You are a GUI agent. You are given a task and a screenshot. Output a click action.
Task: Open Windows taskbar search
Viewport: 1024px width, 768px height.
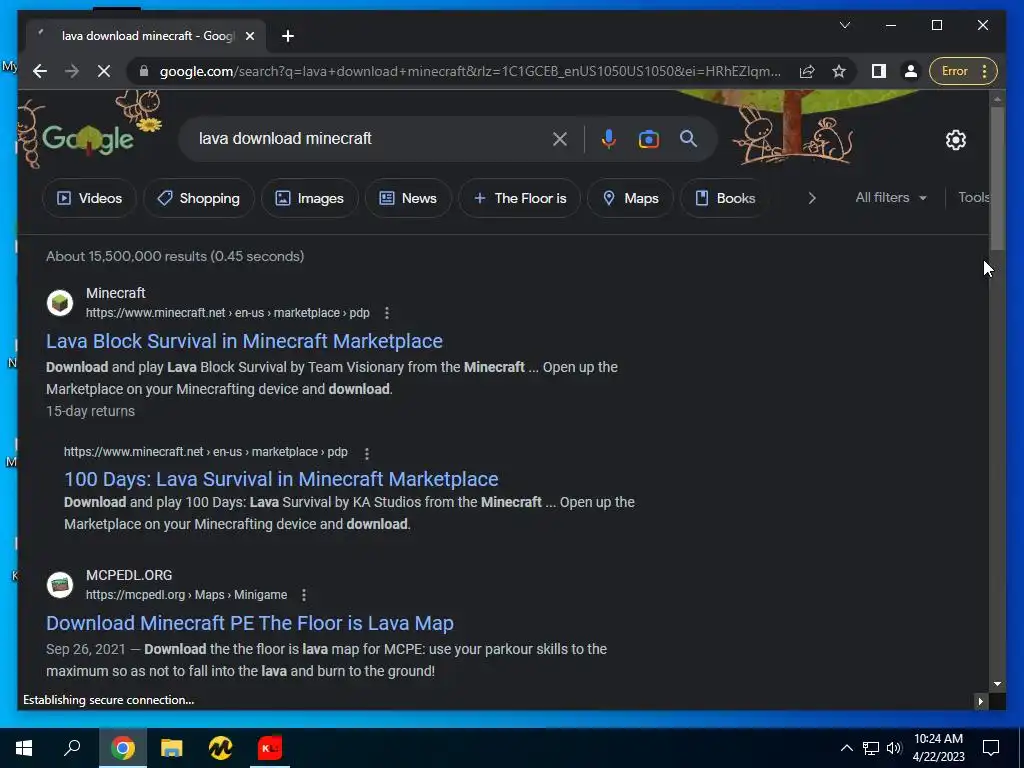[x=72, y=748]
